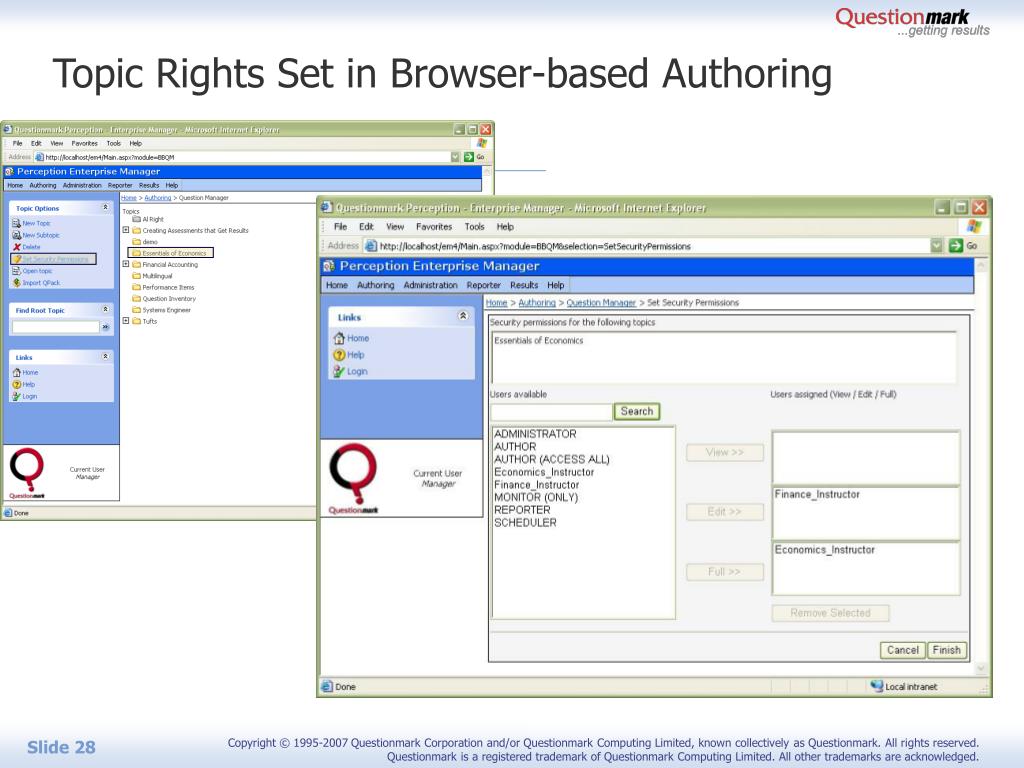Click red Delete X icon in Topic Options
Viewport: 1024px width, 768px height.
tap(16, 247)
